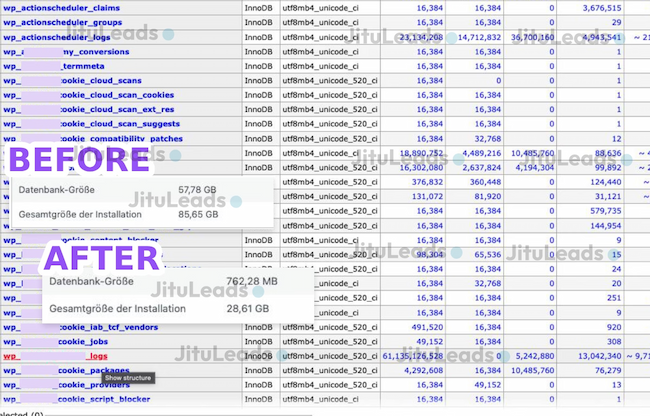The width and height of the screenshot is (650, 416).
Task: Open the cookie_script_blocker table
Action: click(77, 399)
